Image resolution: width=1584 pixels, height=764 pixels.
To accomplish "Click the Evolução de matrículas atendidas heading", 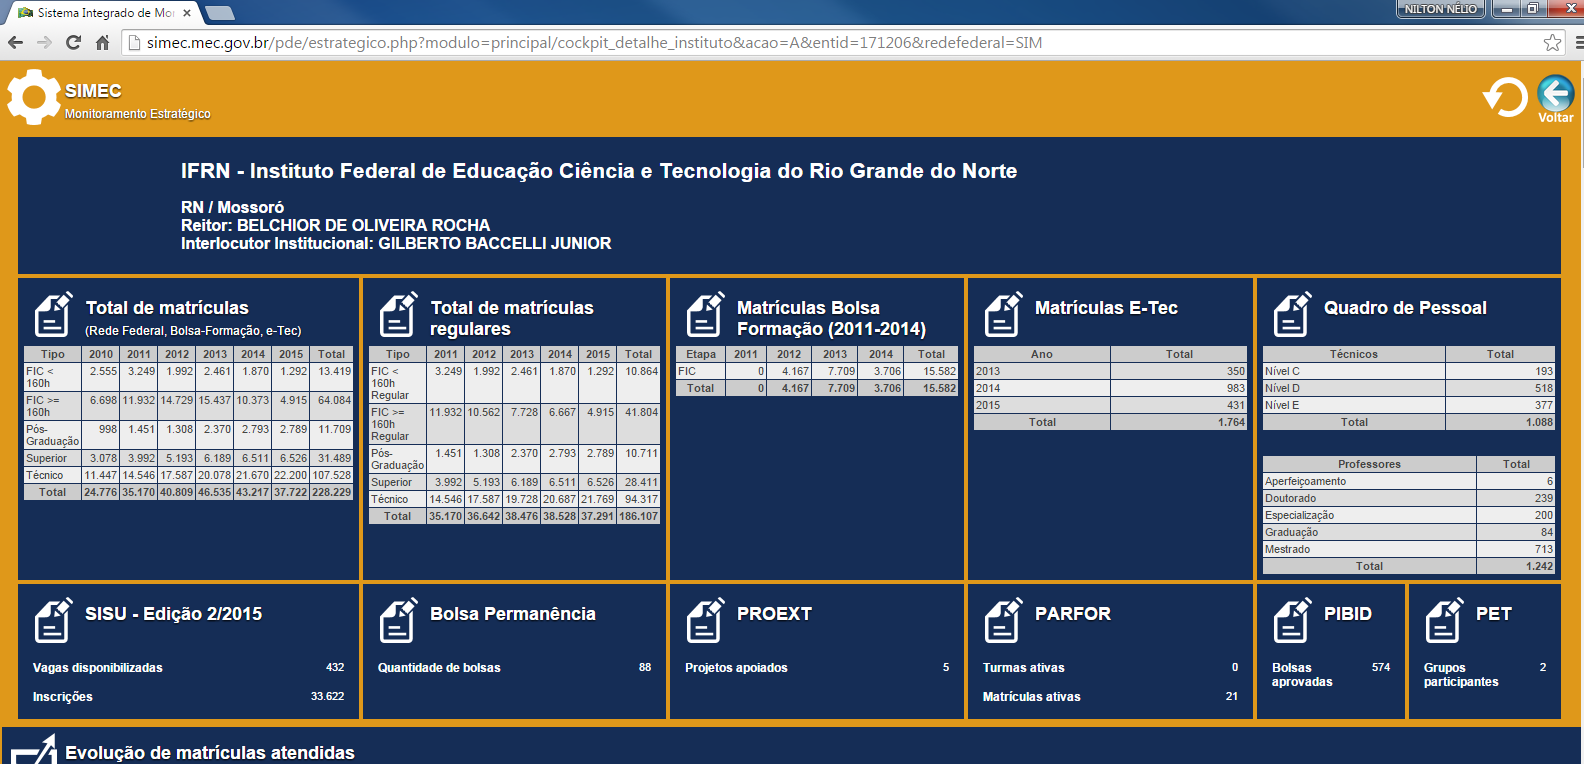I will [x=210, y=753].
